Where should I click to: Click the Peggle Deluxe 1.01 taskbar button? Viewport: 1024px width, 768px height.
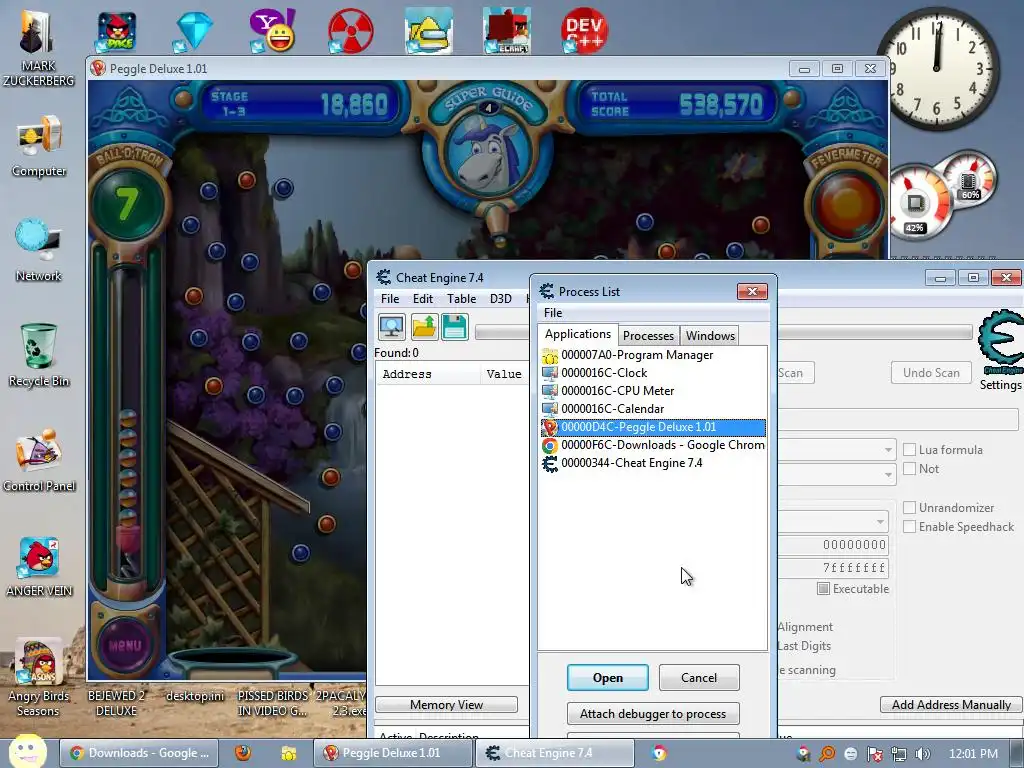392,753
